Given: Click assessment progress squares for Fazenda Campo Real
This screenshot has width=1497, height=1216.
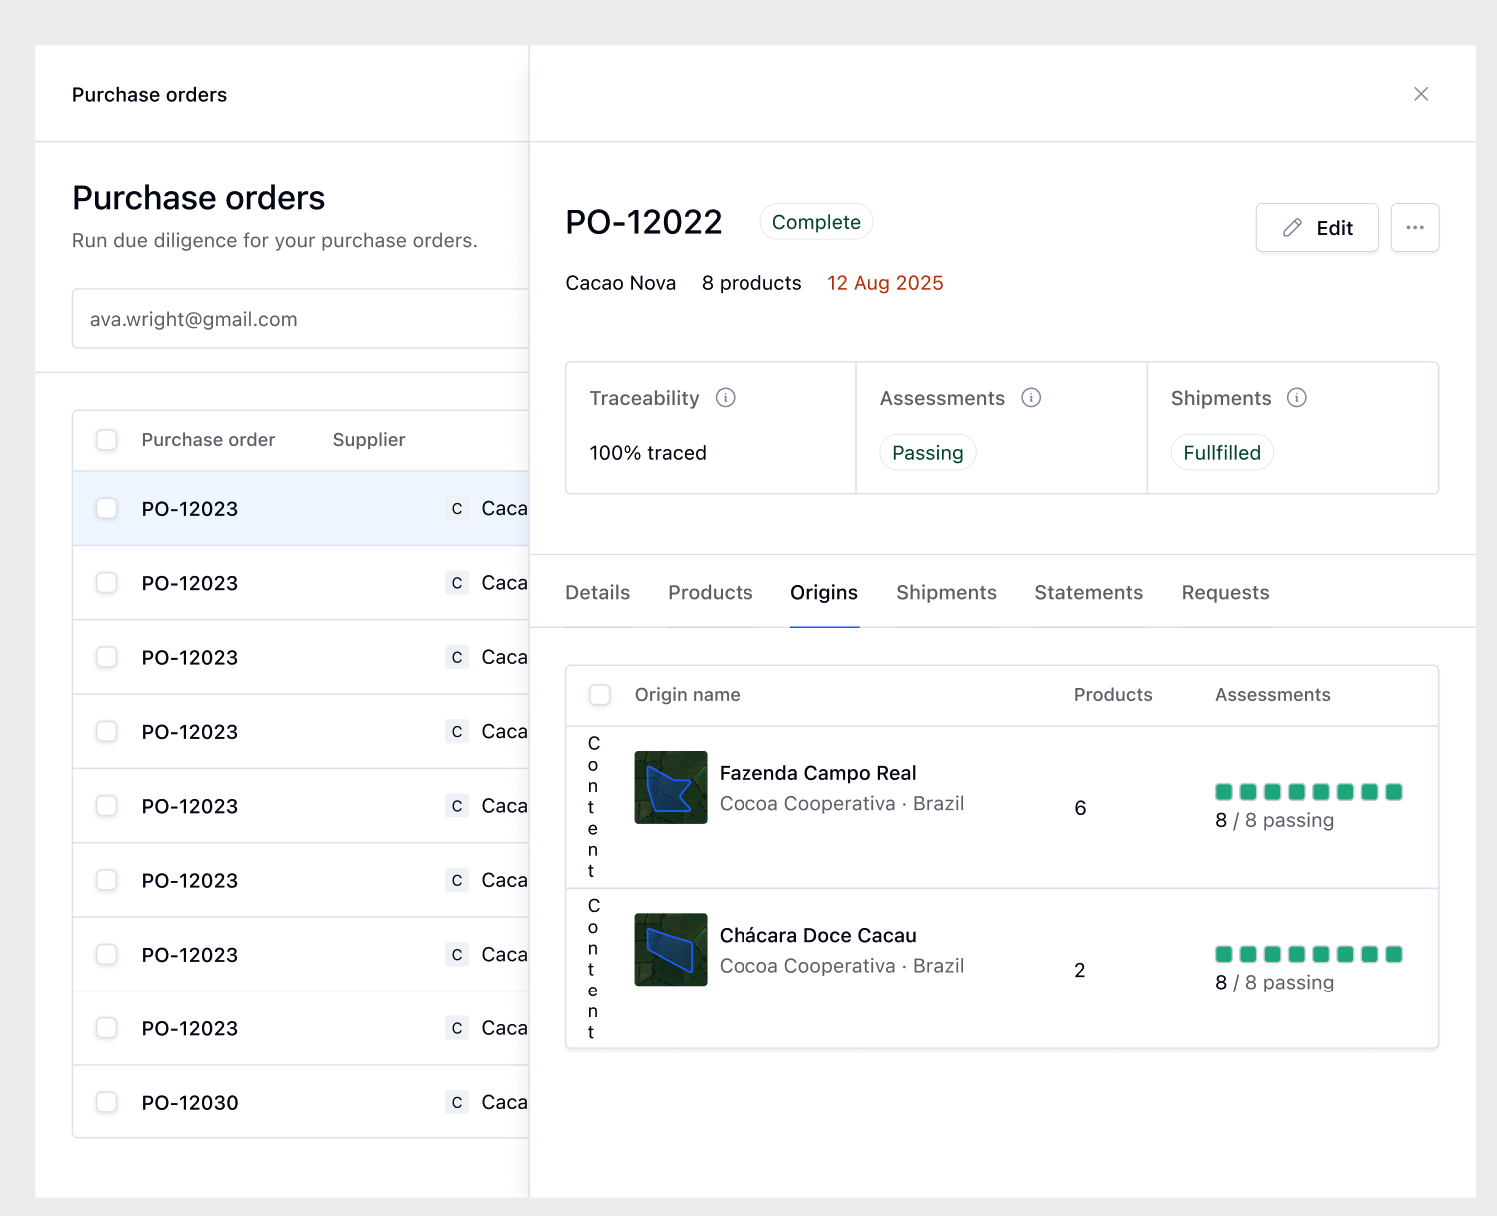Looking at the screenshot, I should (1309, 792).
